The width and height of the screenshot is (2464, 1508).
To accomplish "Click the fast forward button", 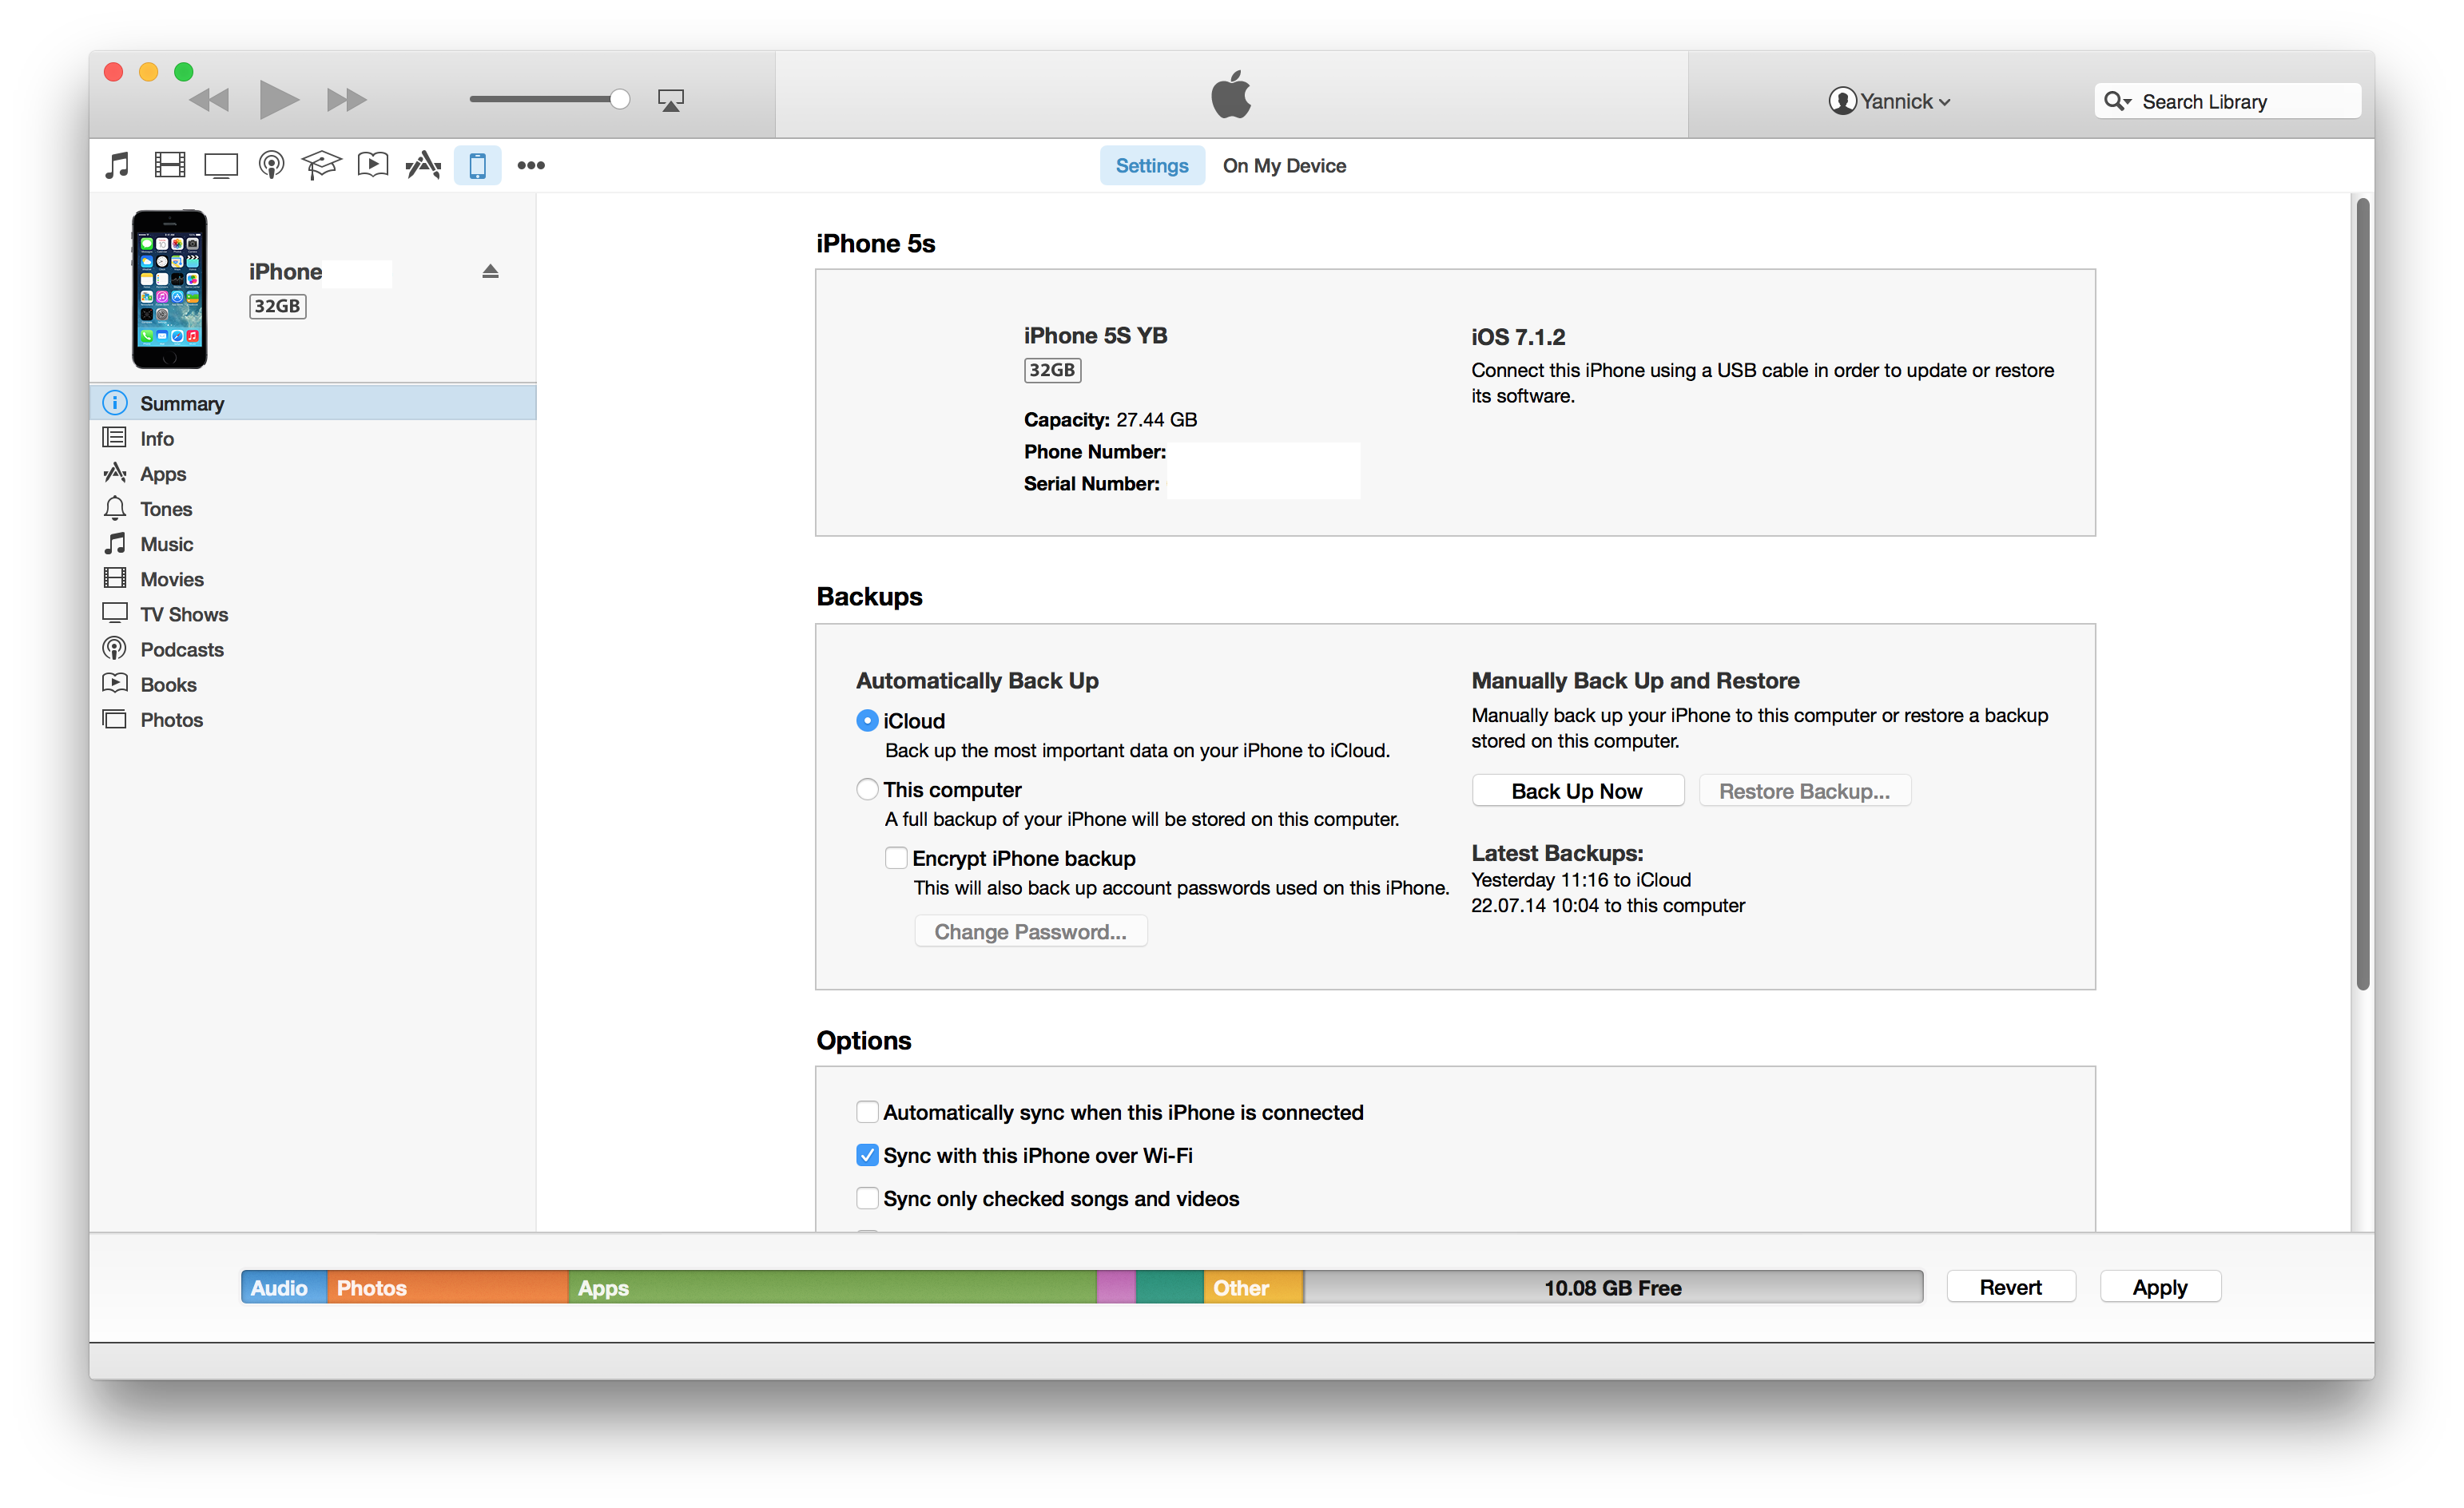I will [x=347, y=100].
